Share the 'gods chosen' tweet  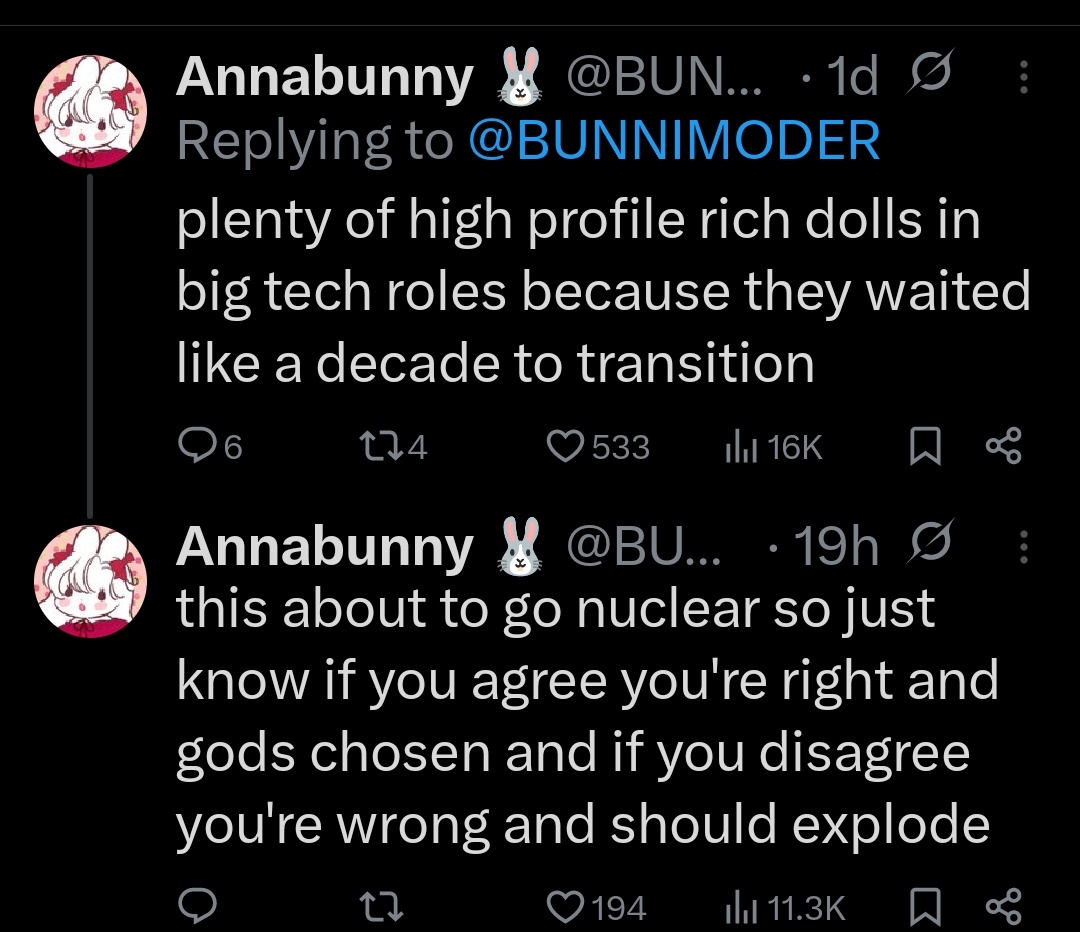click(1003, 907)
